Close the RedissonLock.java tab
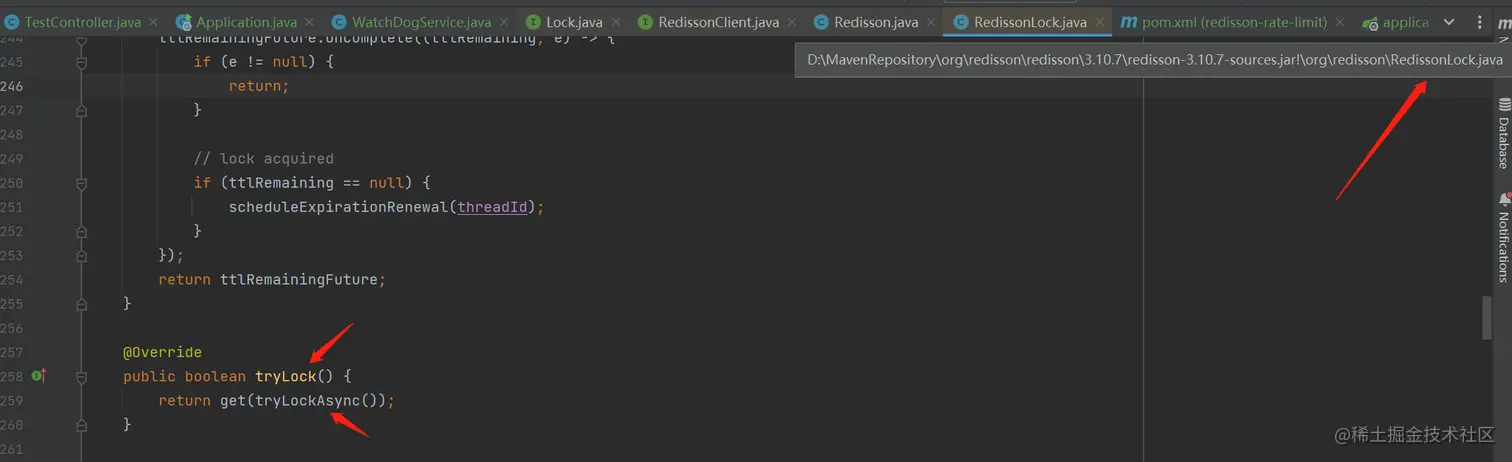 tap(1099, 22)
